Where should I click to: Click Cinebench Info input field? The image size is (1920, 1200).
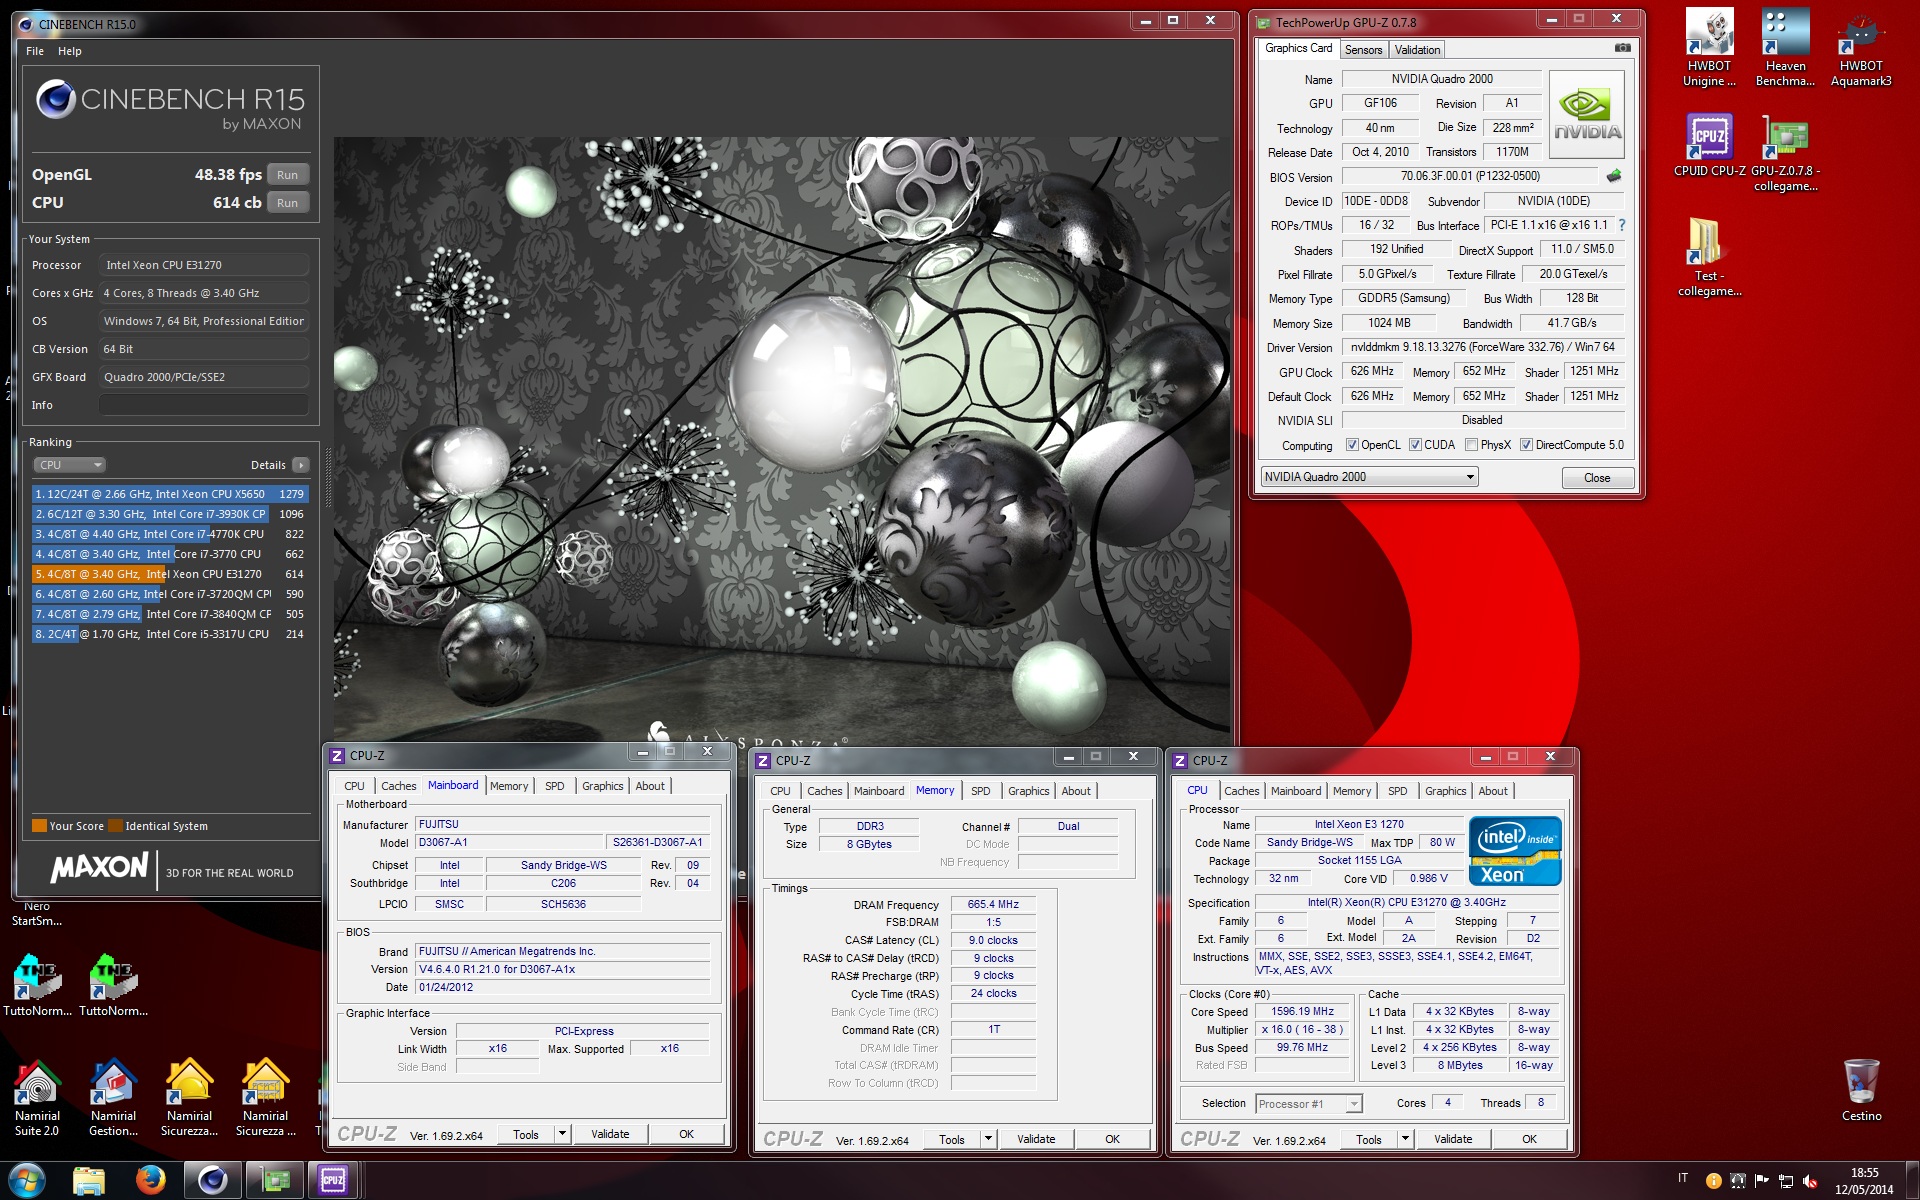tap(203, 405)
